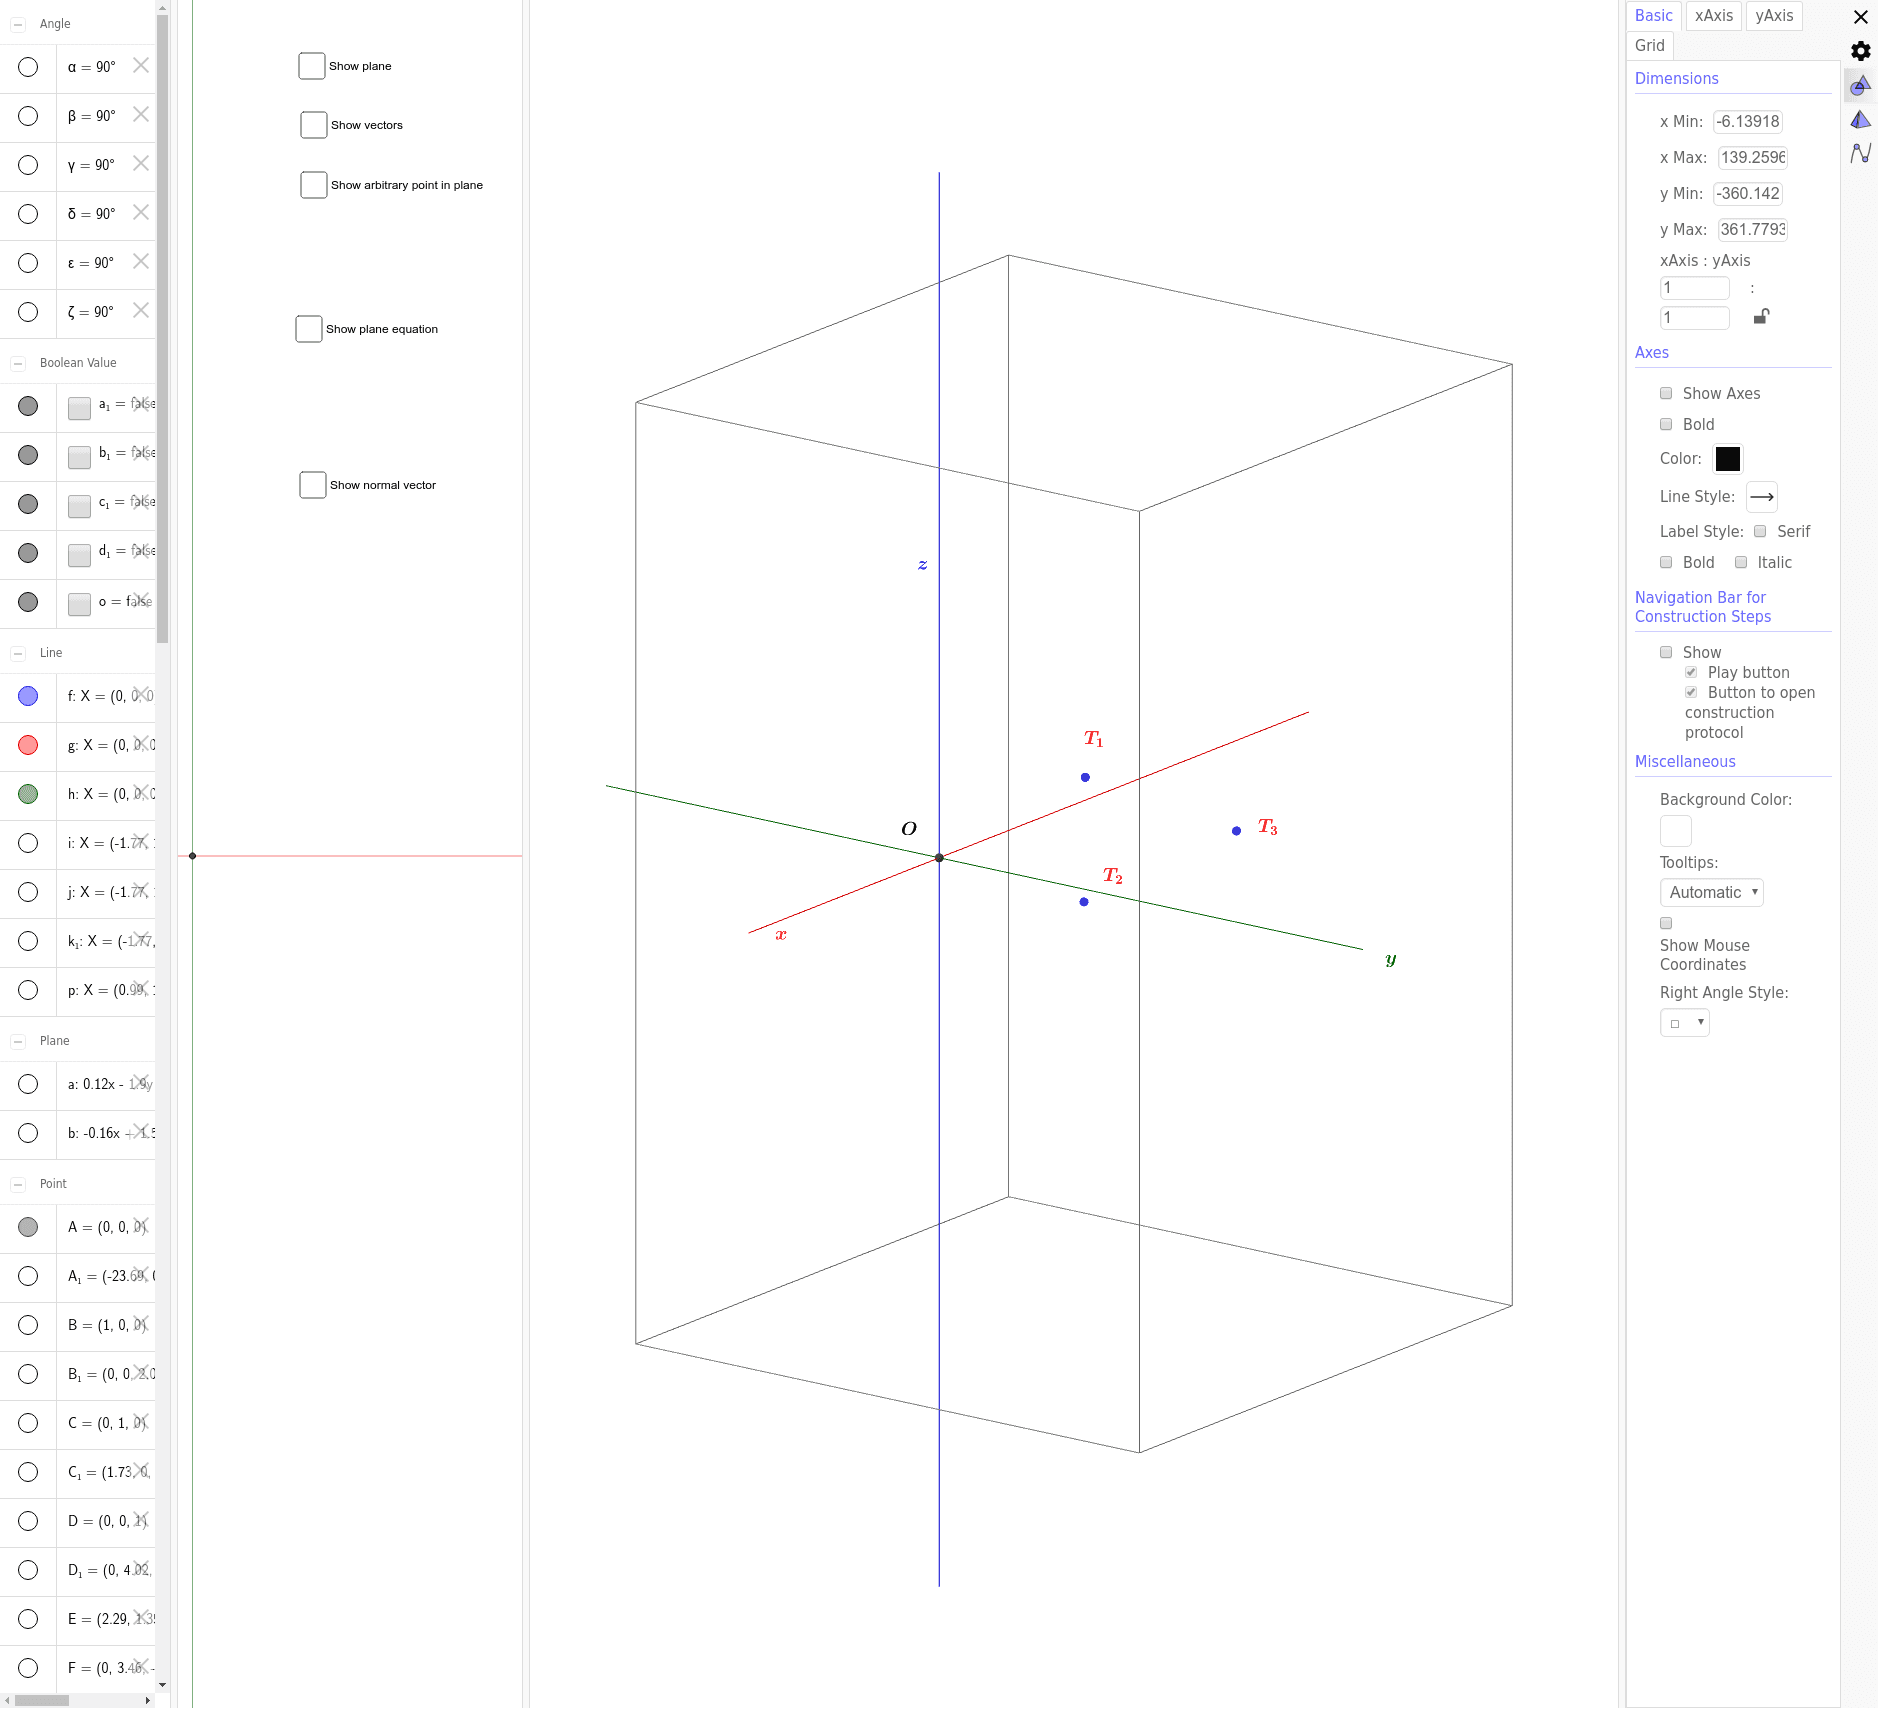Image resolution: width=1880 pixels, height=1710 pixels.
Task: Switch to the xAxis tab
Action: pyautogui.click(x=1712, y=15)
